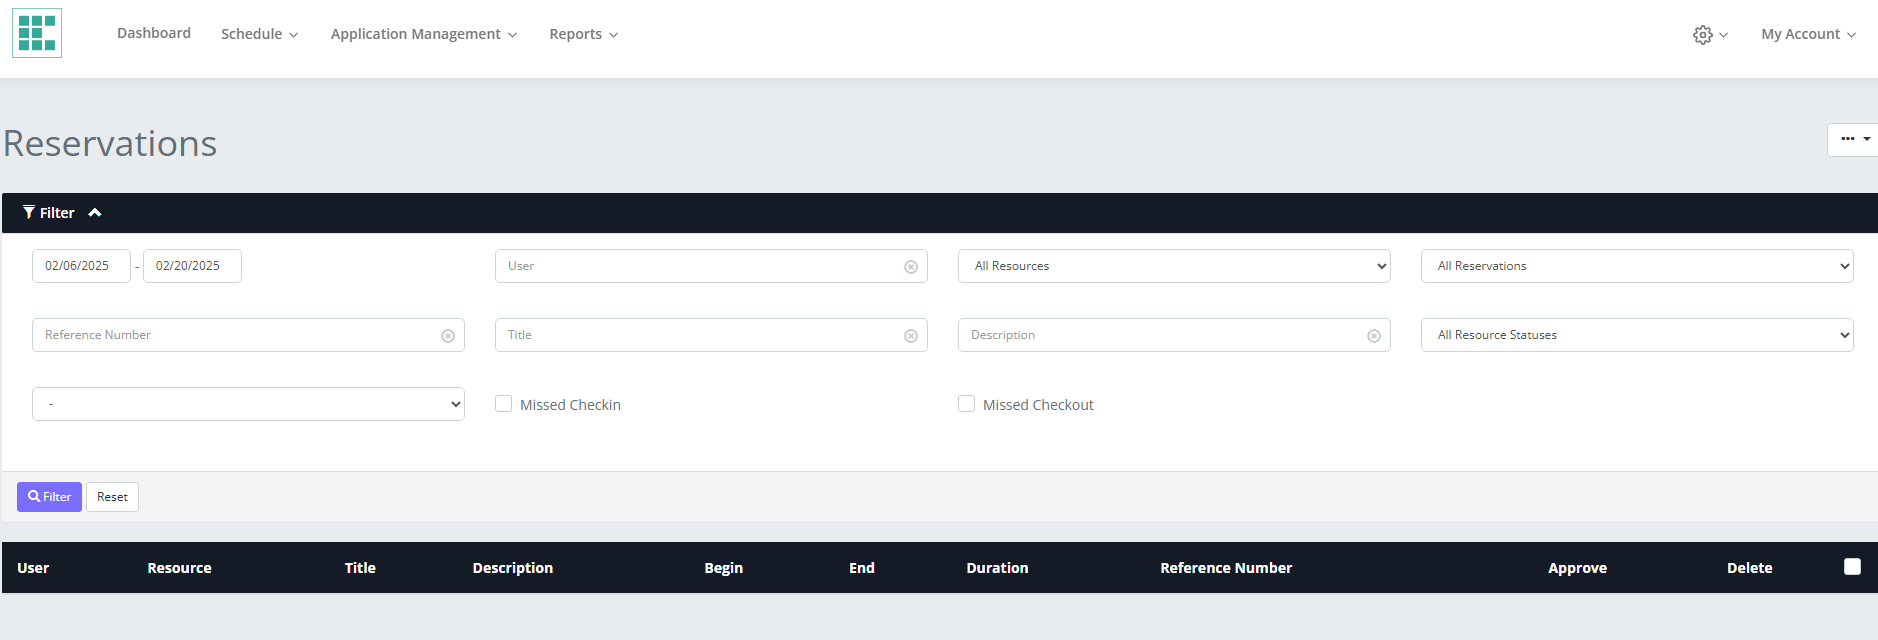Open the Schedule menu
The width and height of the screenshot is (1878, 640).
click(x=259, y=34)
